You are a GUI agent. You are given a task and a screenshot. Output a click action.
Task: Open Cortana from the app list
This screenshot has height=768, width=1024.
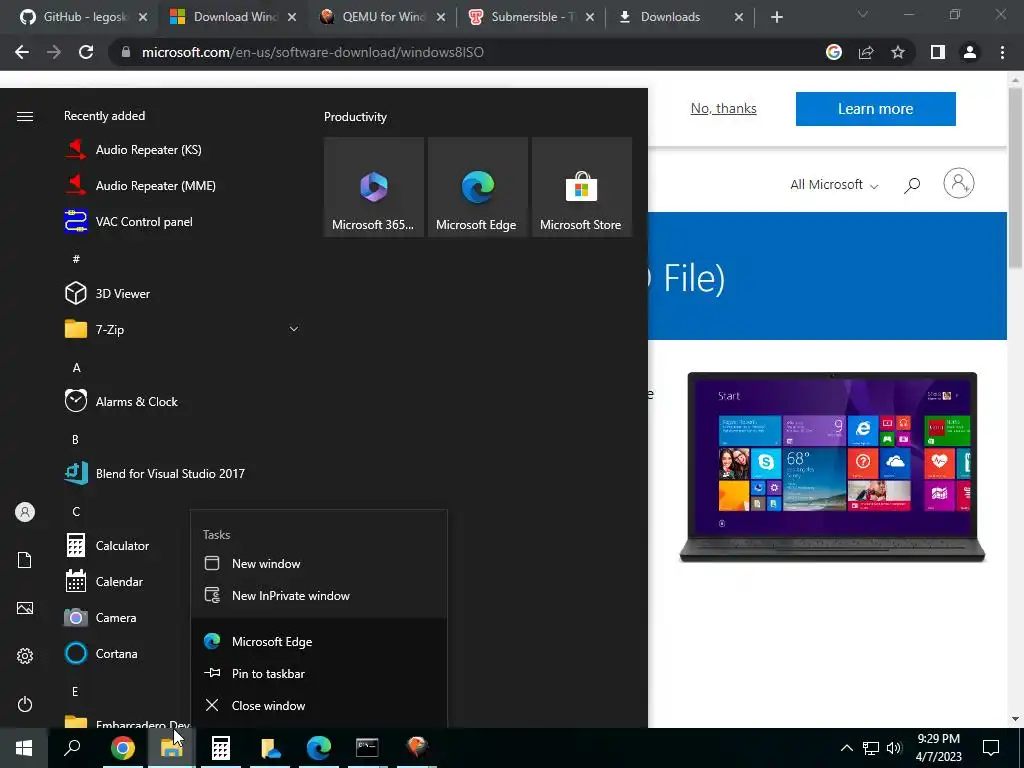coord(116,653)
